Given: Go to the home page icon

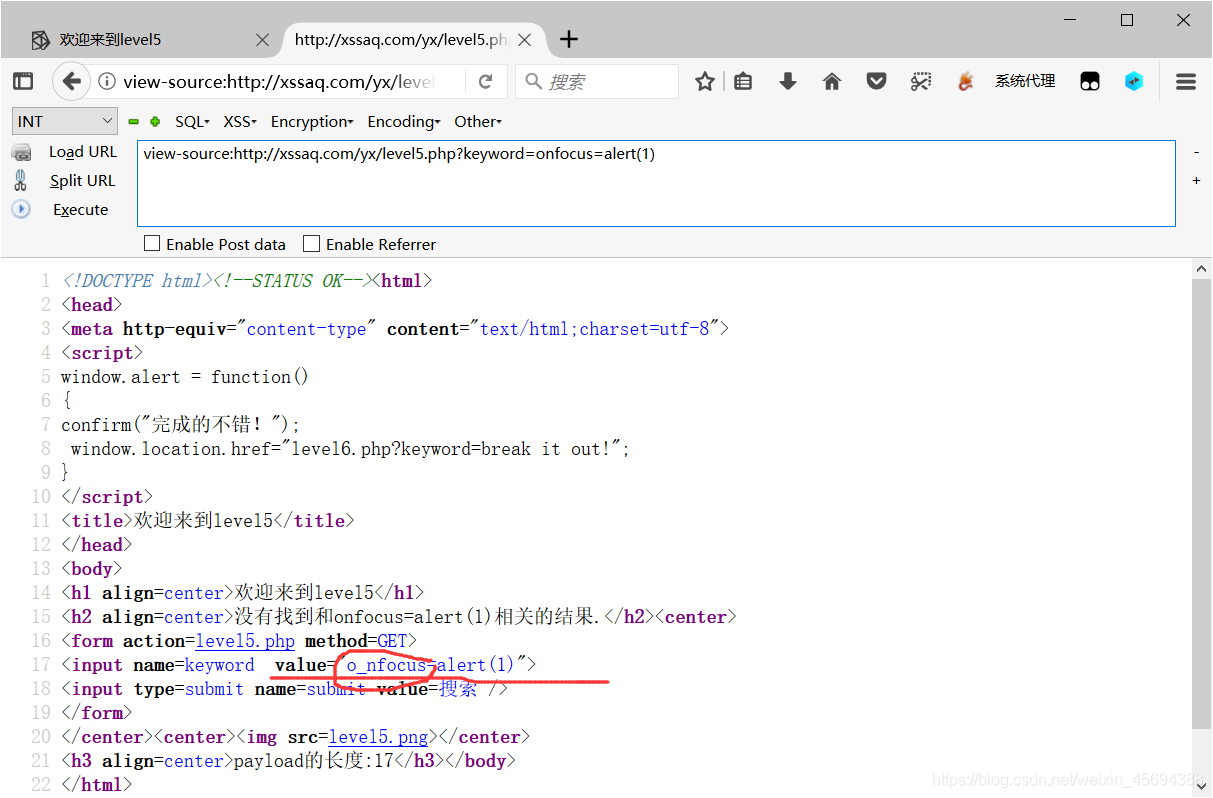Looking at the screenshot, I should click(x=832, y=82).
